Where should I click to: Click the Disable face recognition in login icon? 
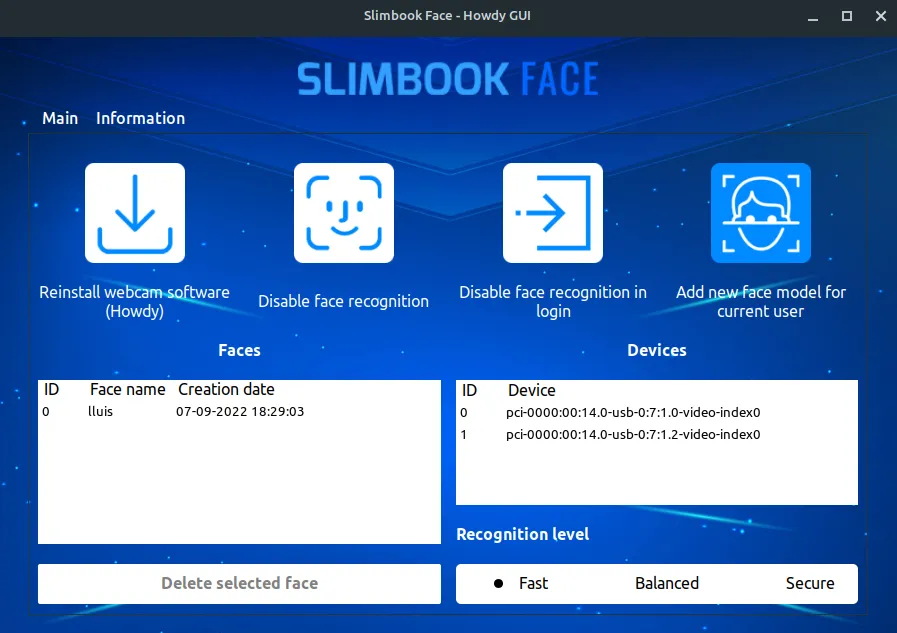[552, 213]
